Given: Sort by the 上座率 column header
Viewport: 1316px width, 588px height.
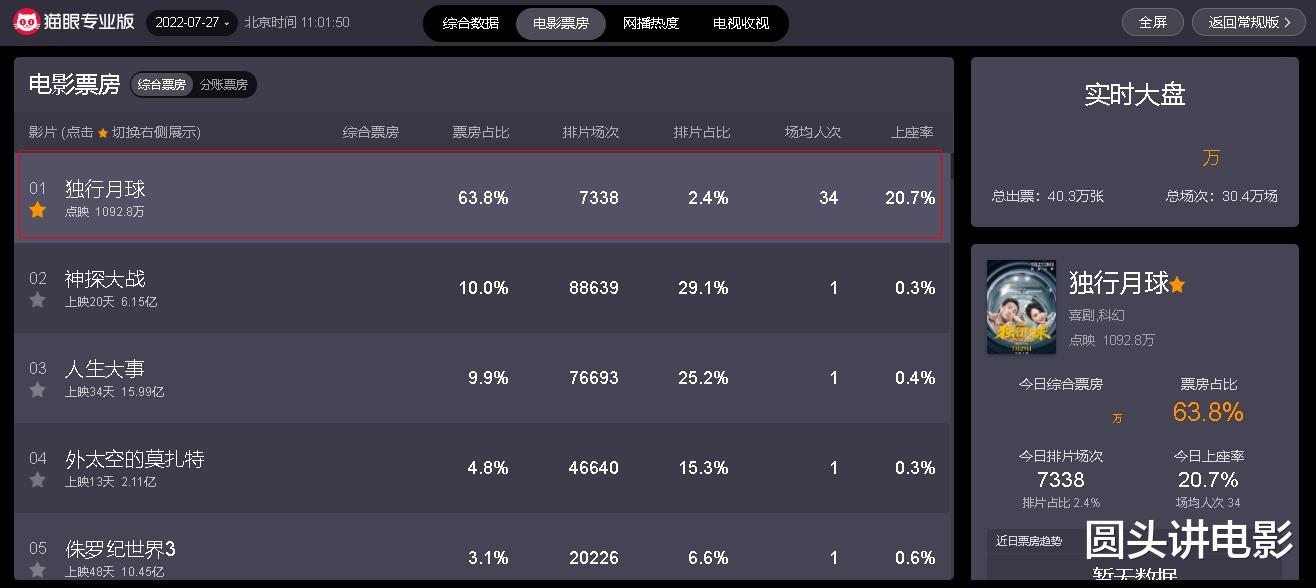Looking at the screenshot, I should [x=912, y=132].
